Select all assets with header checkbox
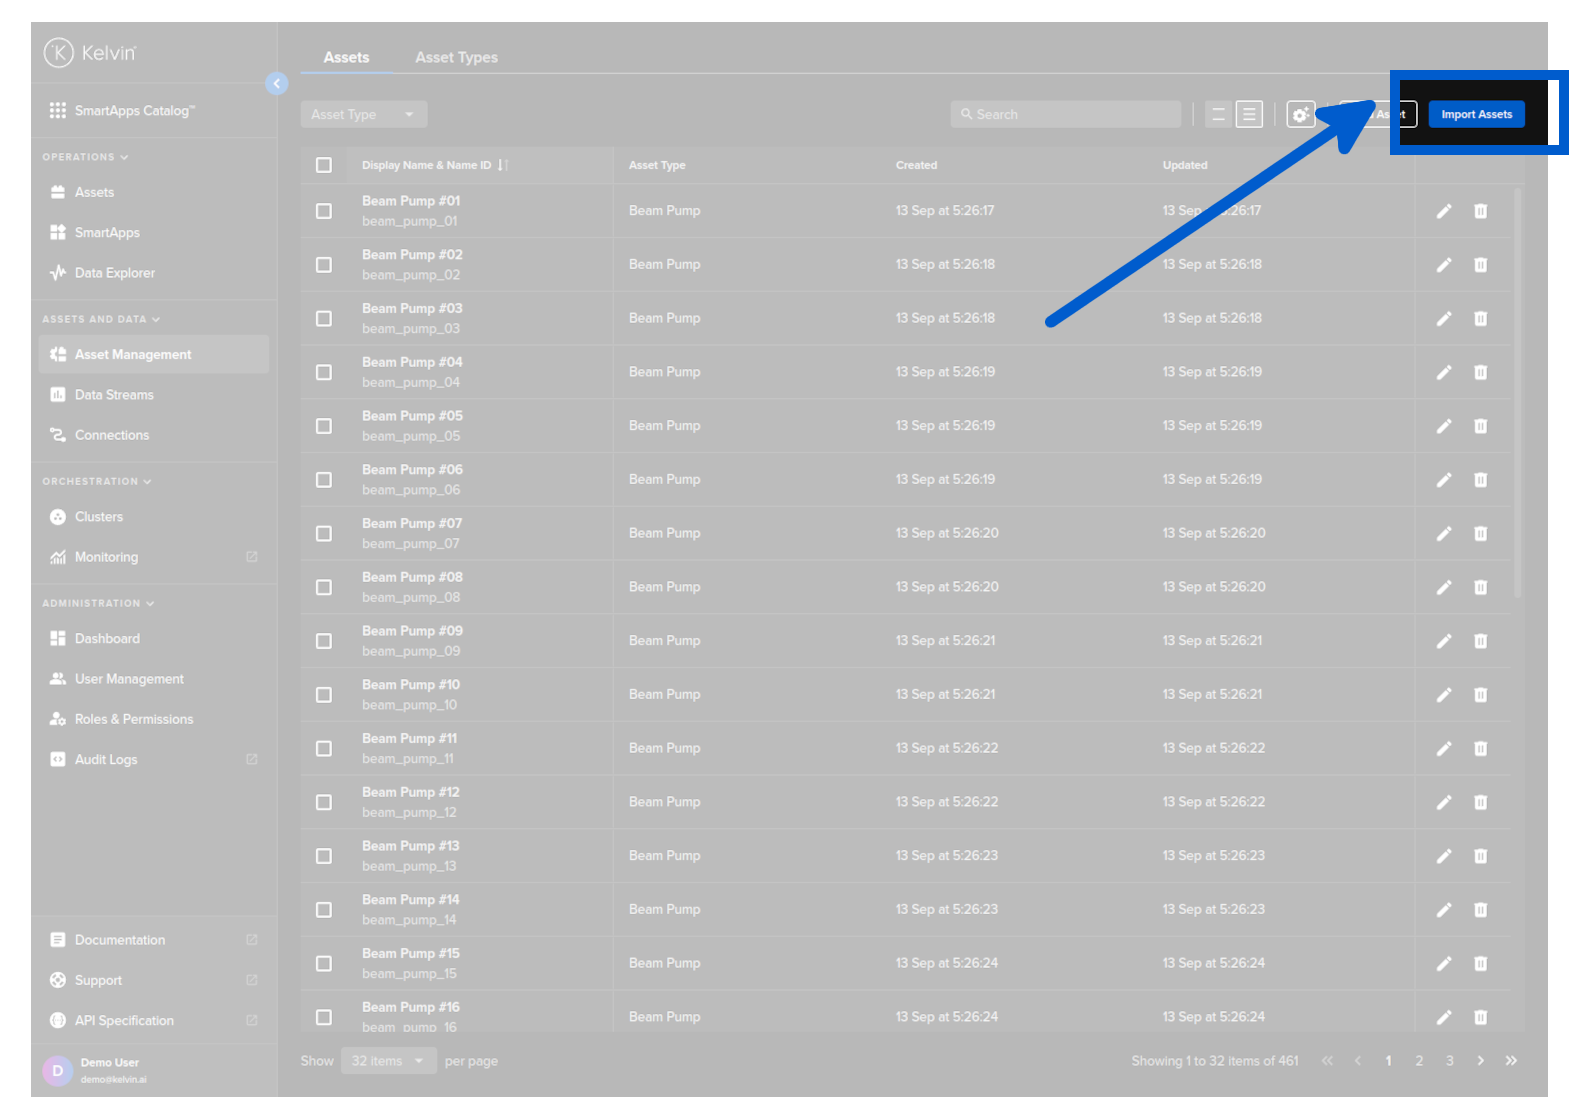Viewport: 1580px width, 1120px height. point(324,165)
